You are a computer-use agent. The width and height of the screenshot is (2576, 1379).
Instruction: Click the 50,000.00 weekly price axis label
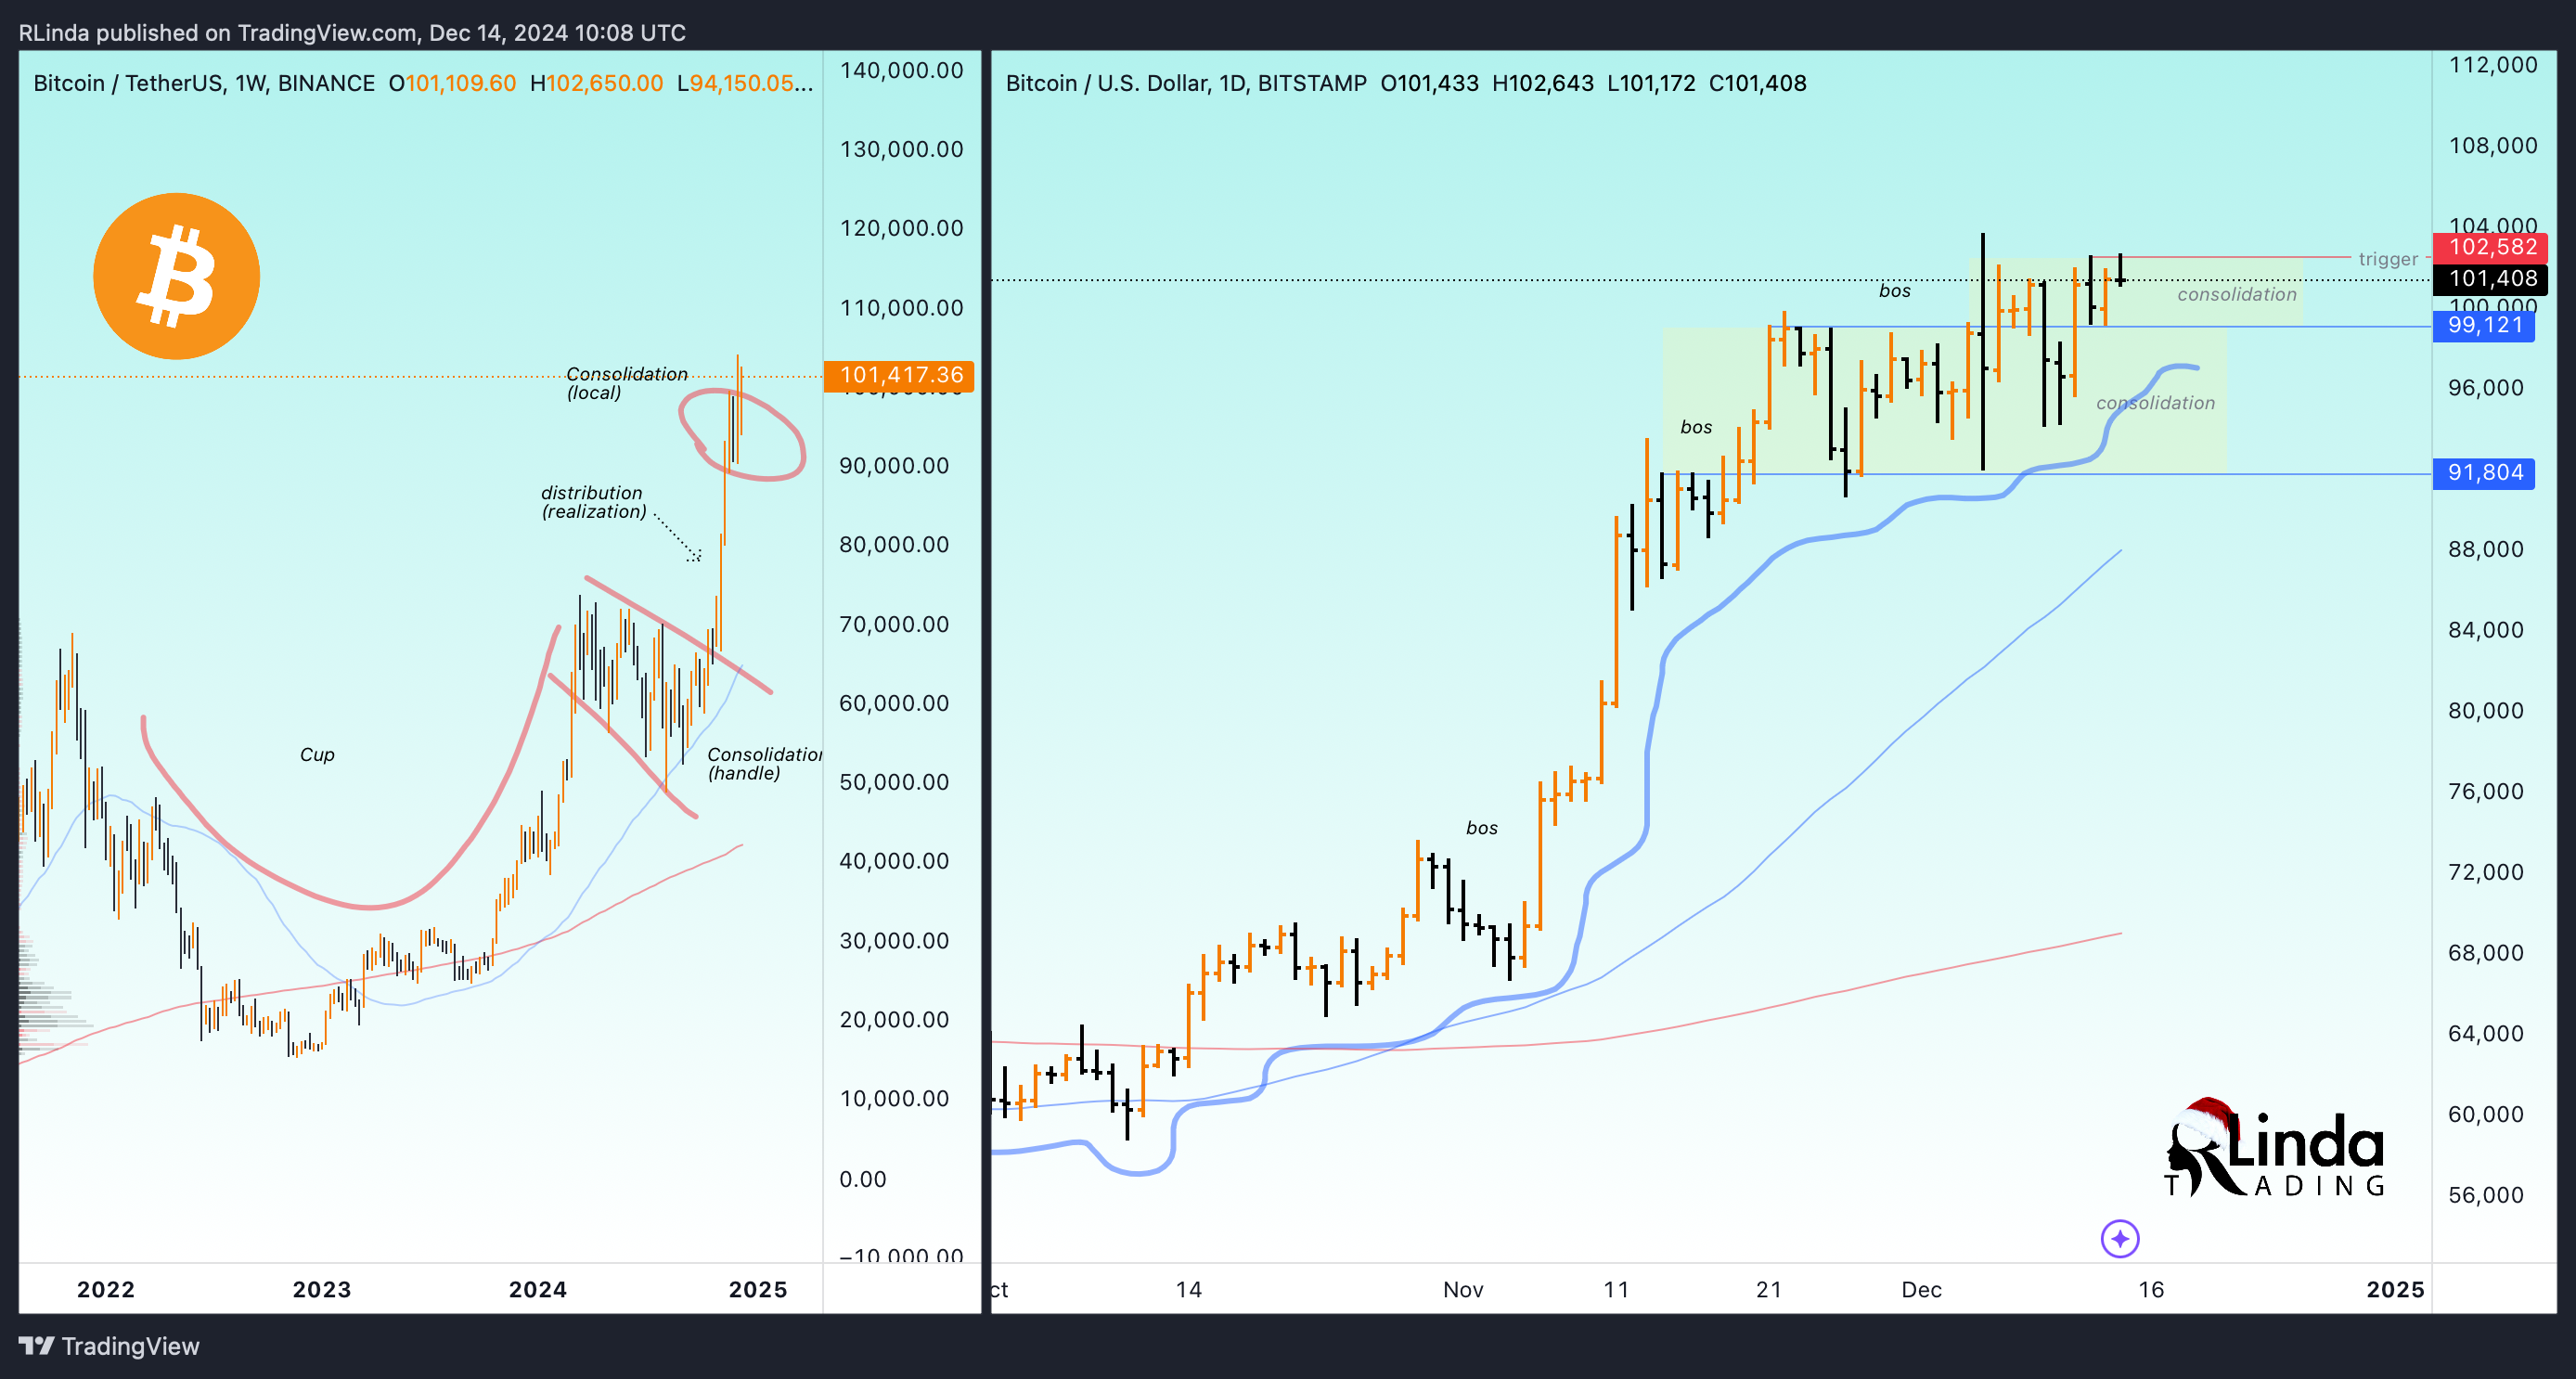[x=894, y=782]
